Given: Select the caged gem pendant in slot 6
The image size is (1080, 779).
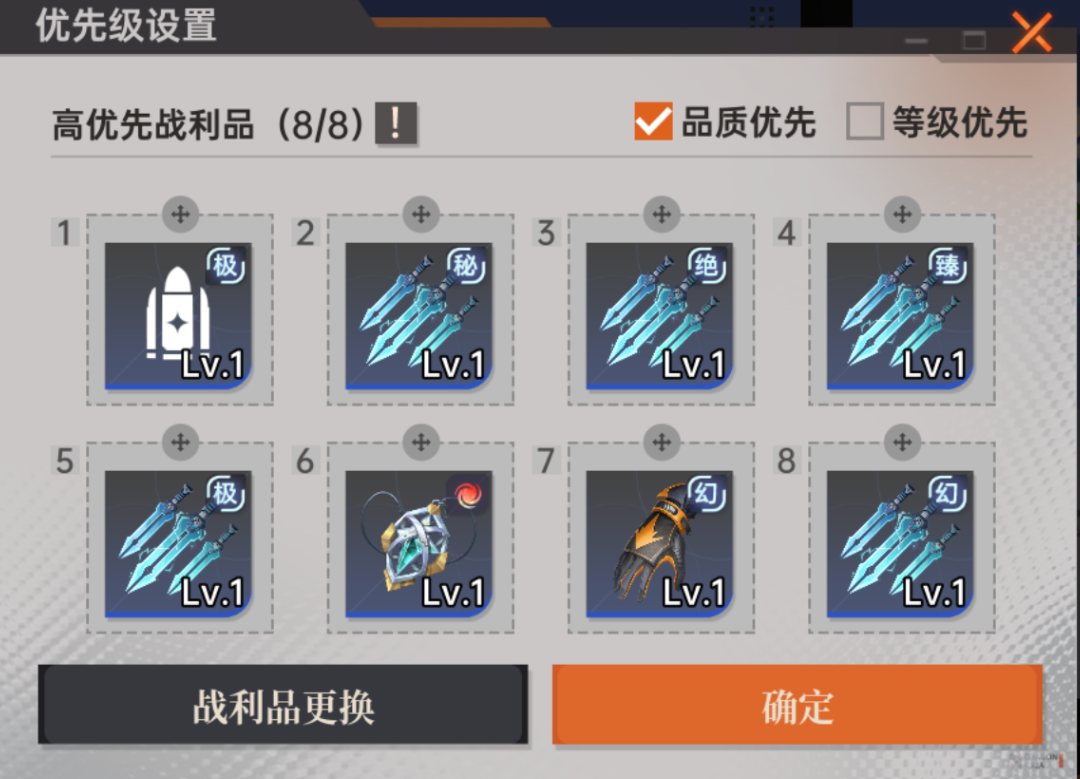Looking at the screenshot, I should click(x=419, y=543).
